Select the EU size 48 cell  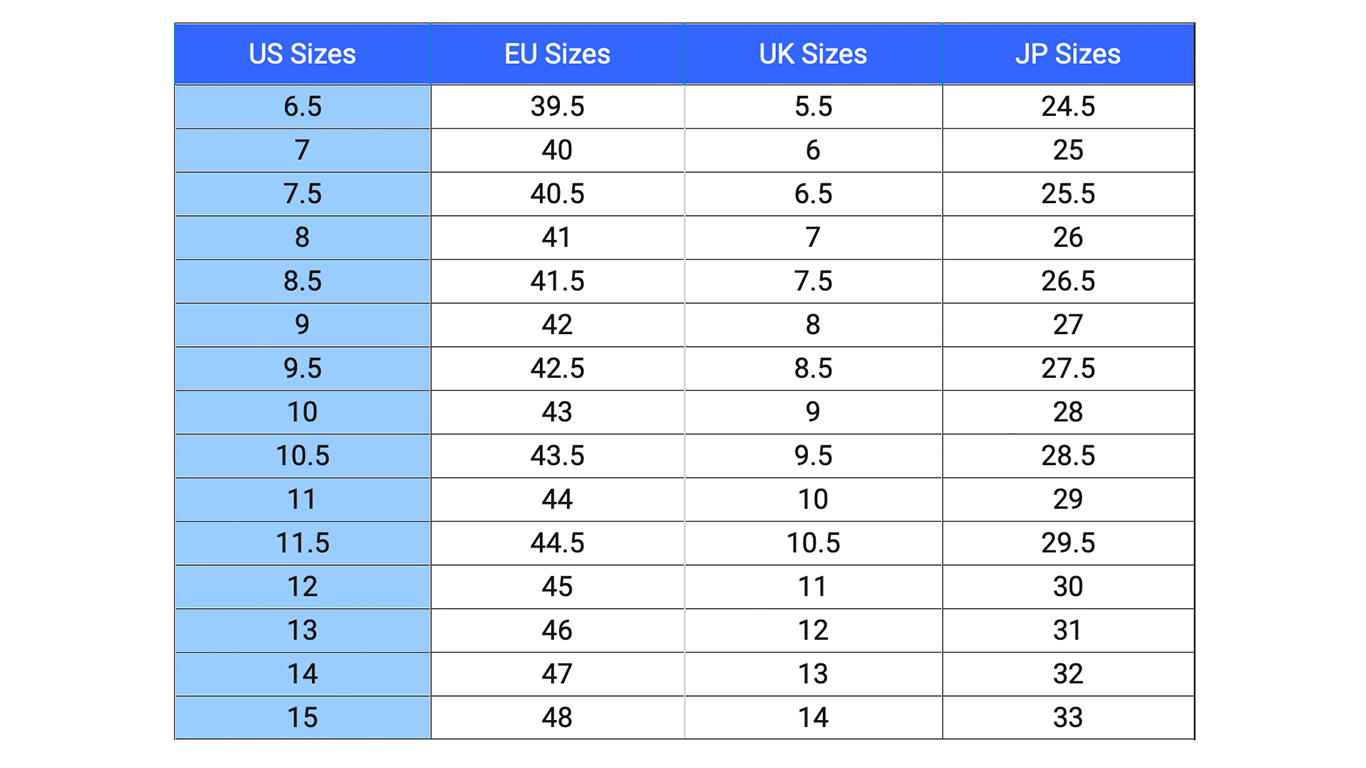click(558, 718)
